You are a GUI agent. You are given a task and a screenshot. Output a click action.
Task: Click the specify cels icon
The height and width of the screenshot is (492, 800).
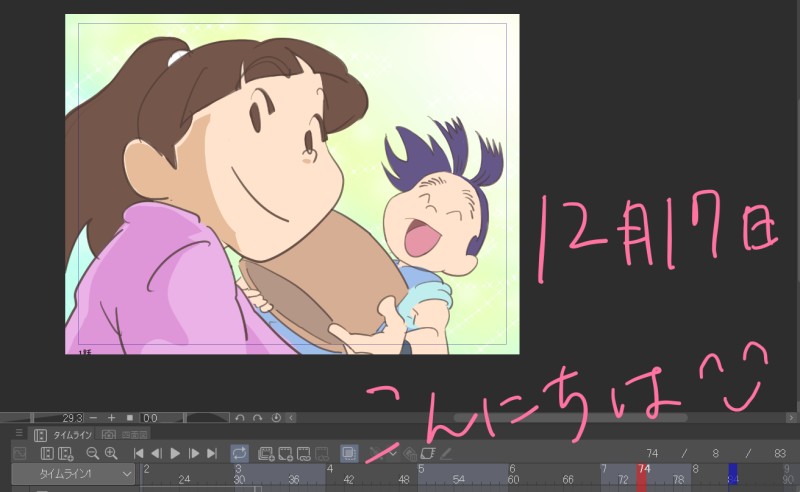coord(304,453)
